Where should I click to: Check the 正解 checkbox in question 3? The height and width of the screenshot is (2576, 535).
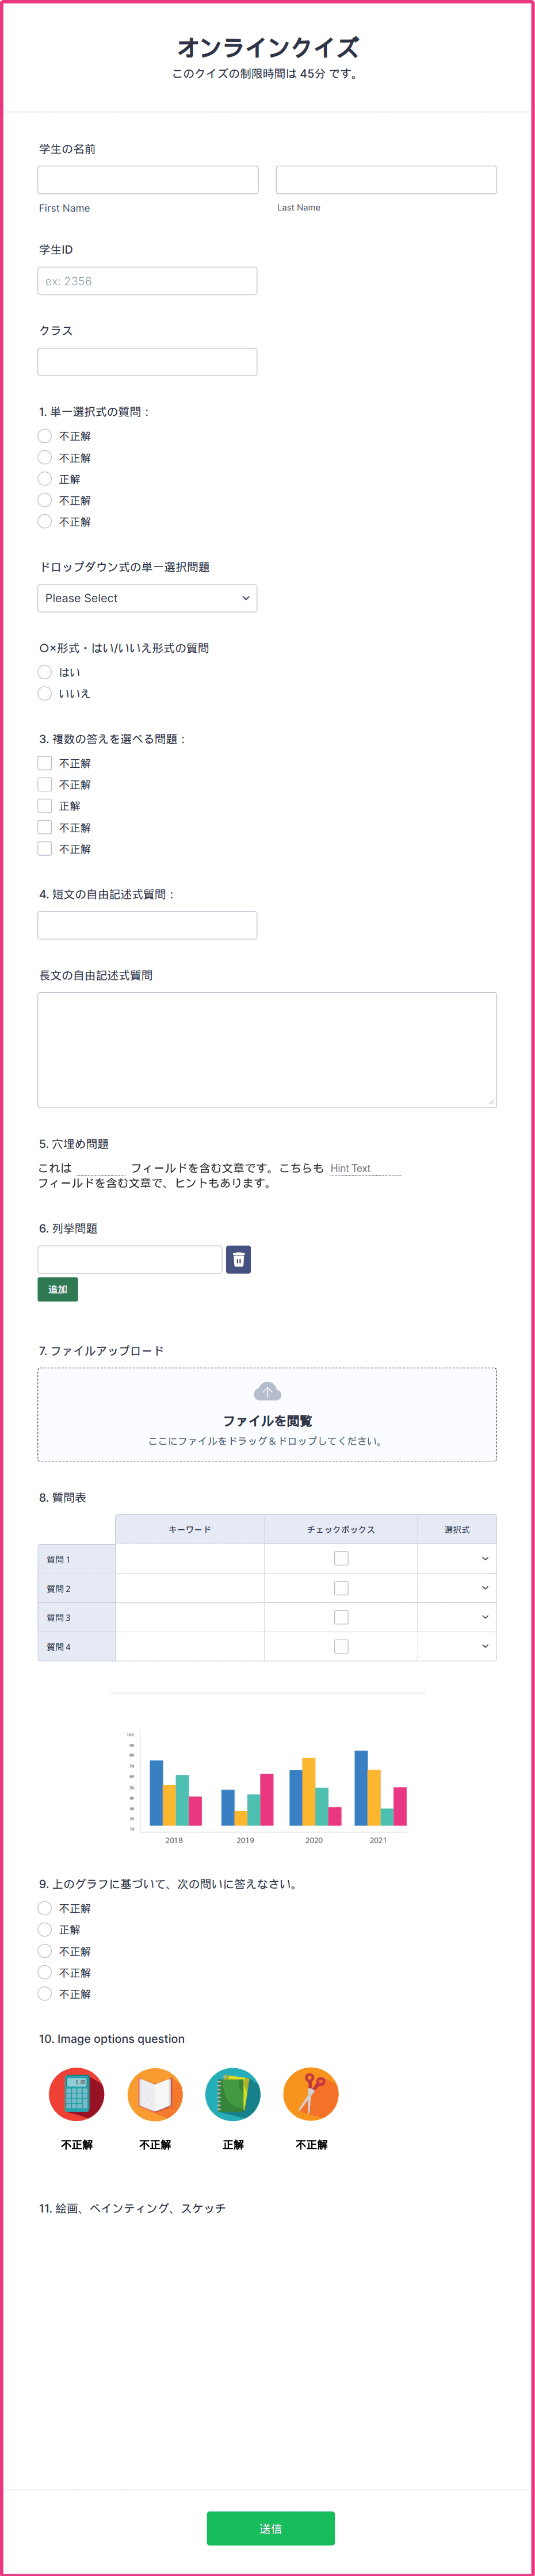[45, 806]
